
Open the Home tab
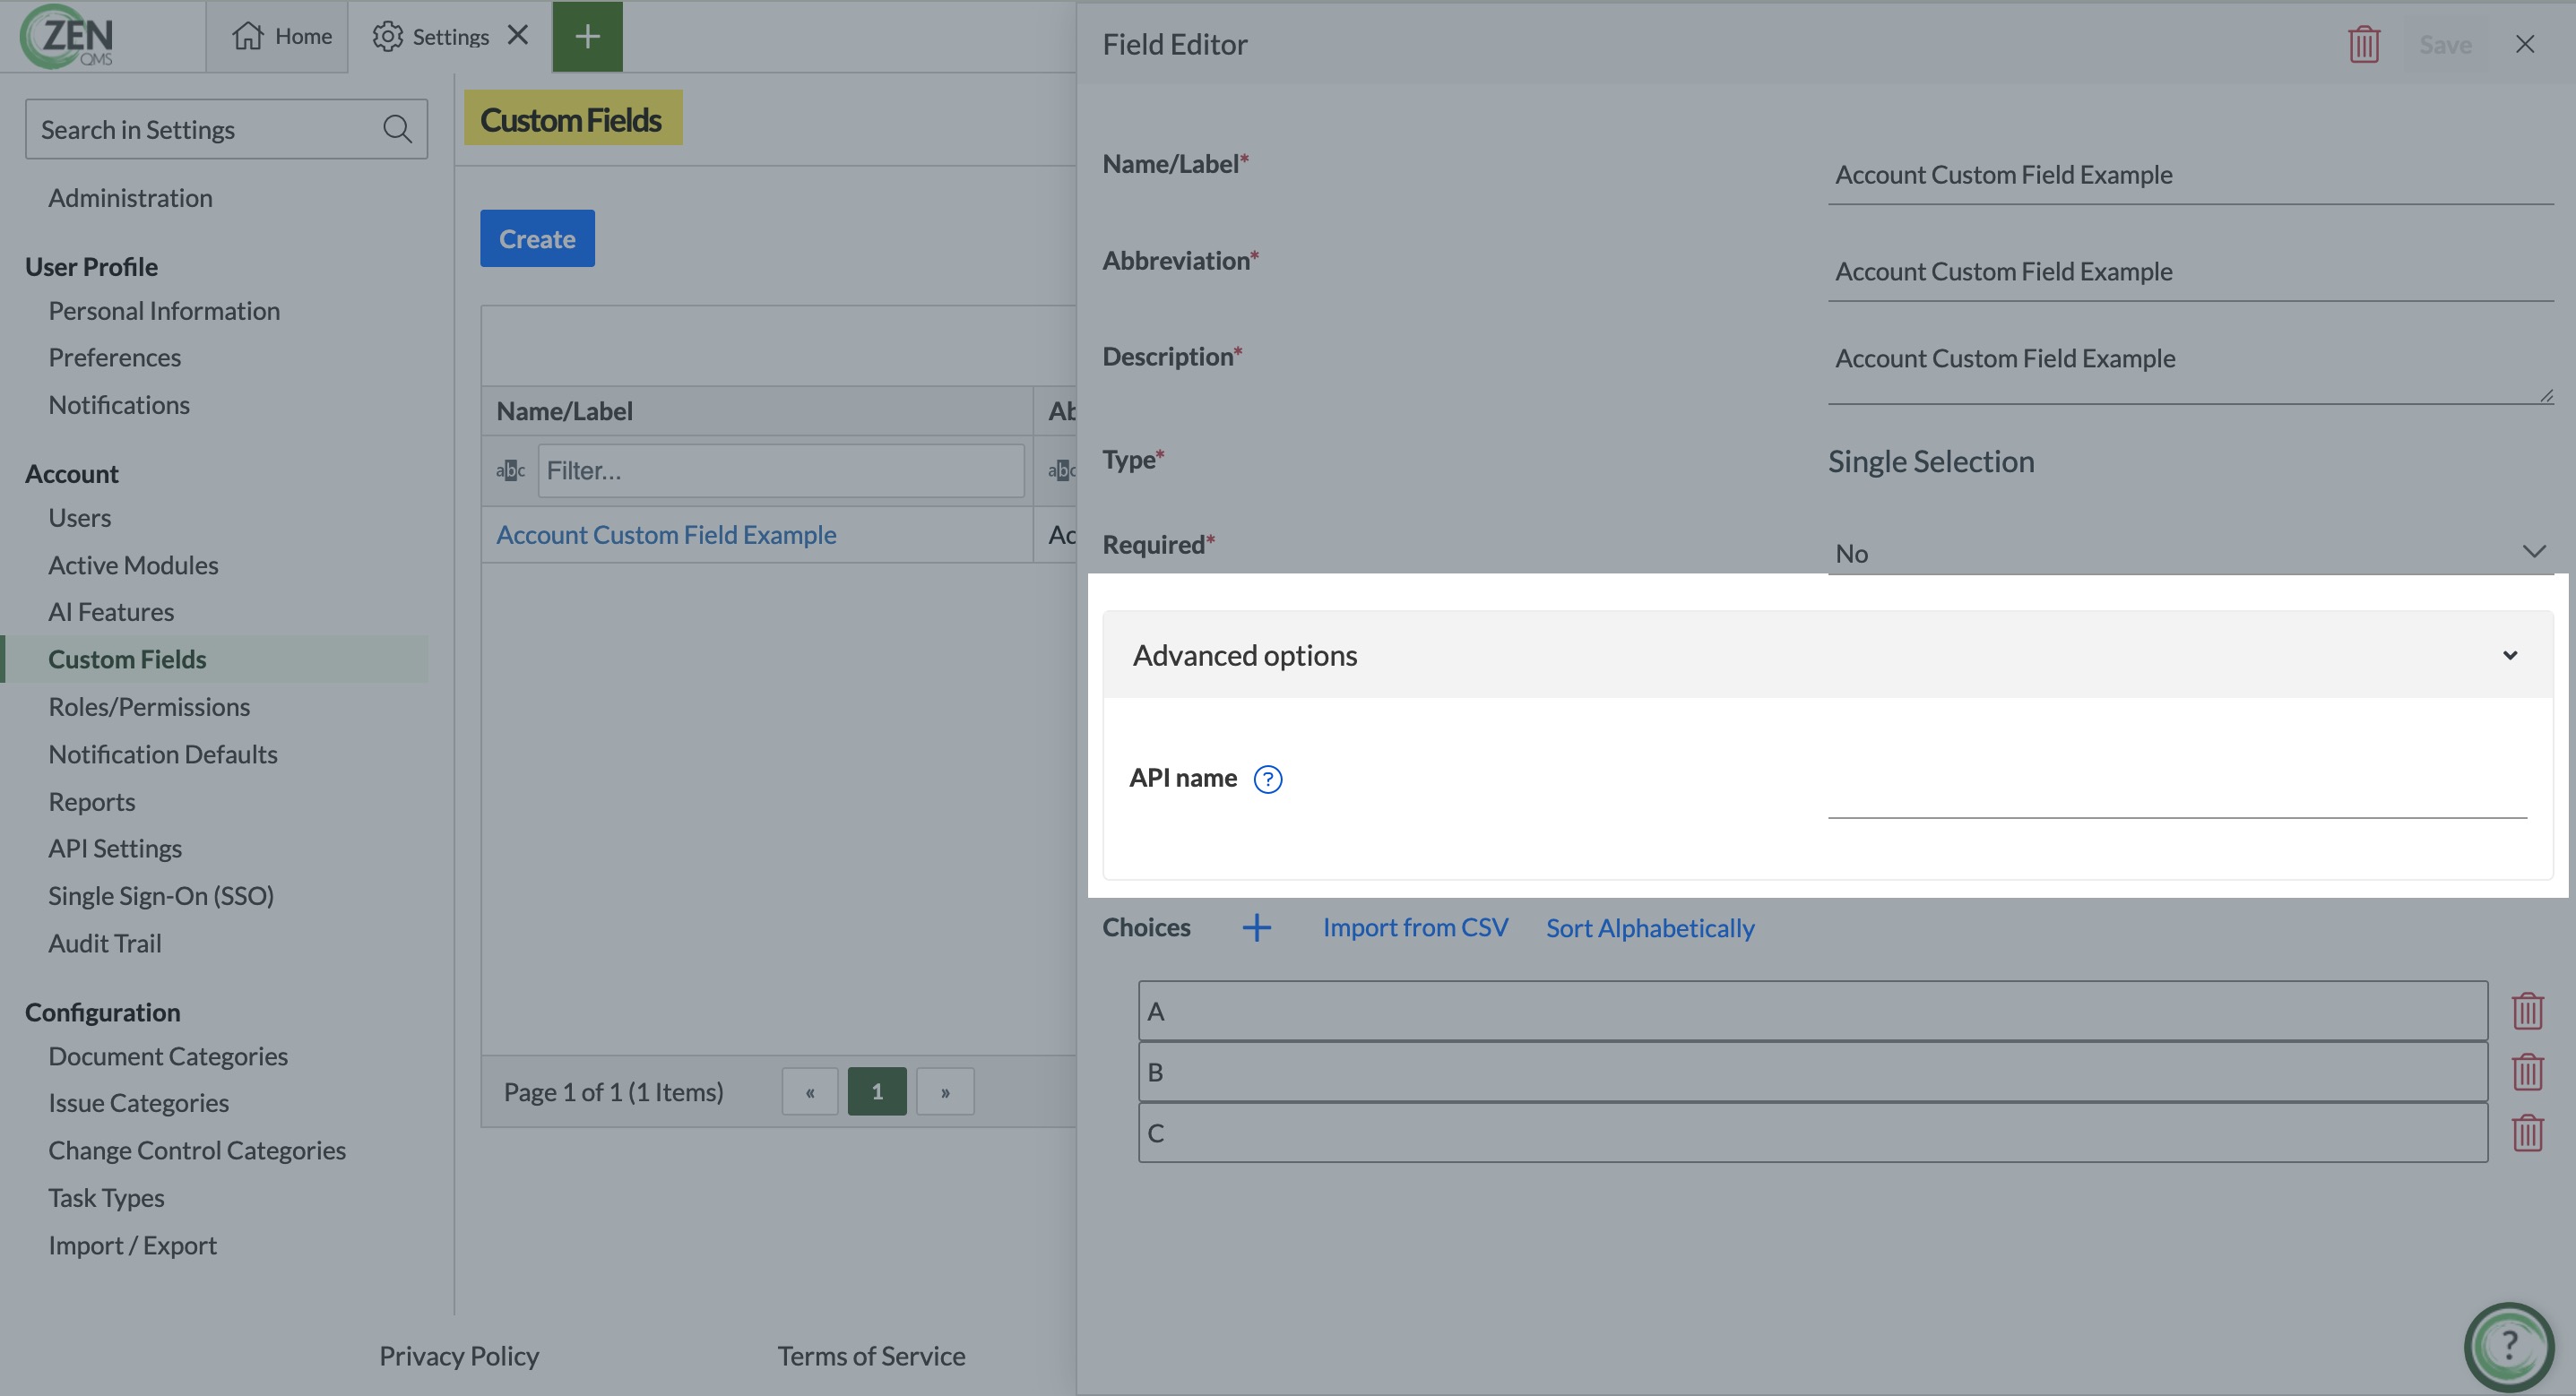[281, 36]
